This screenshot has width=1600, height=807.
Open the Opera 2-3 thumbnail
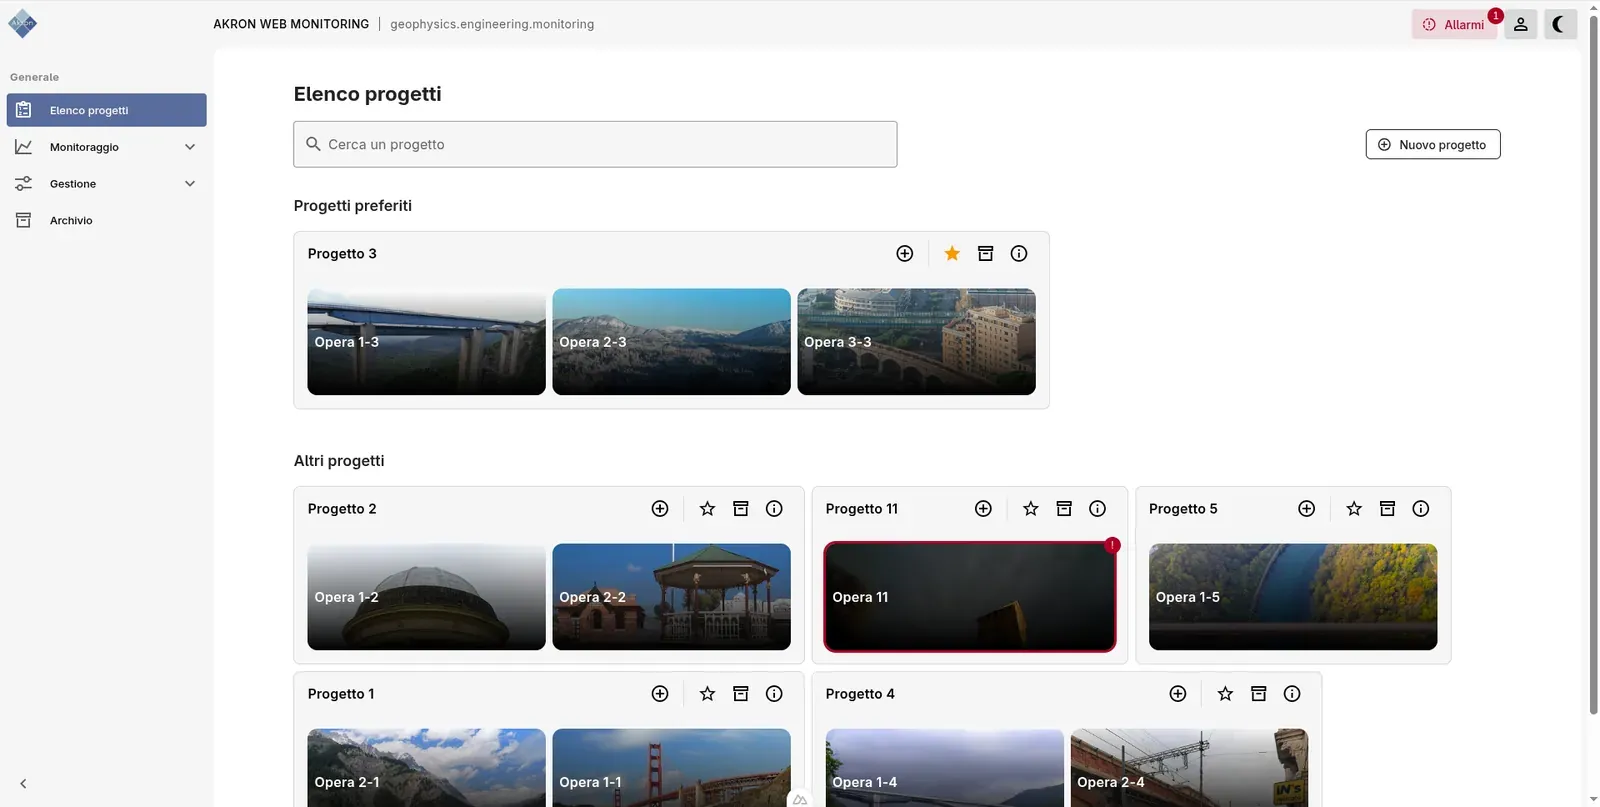point(672,342)
